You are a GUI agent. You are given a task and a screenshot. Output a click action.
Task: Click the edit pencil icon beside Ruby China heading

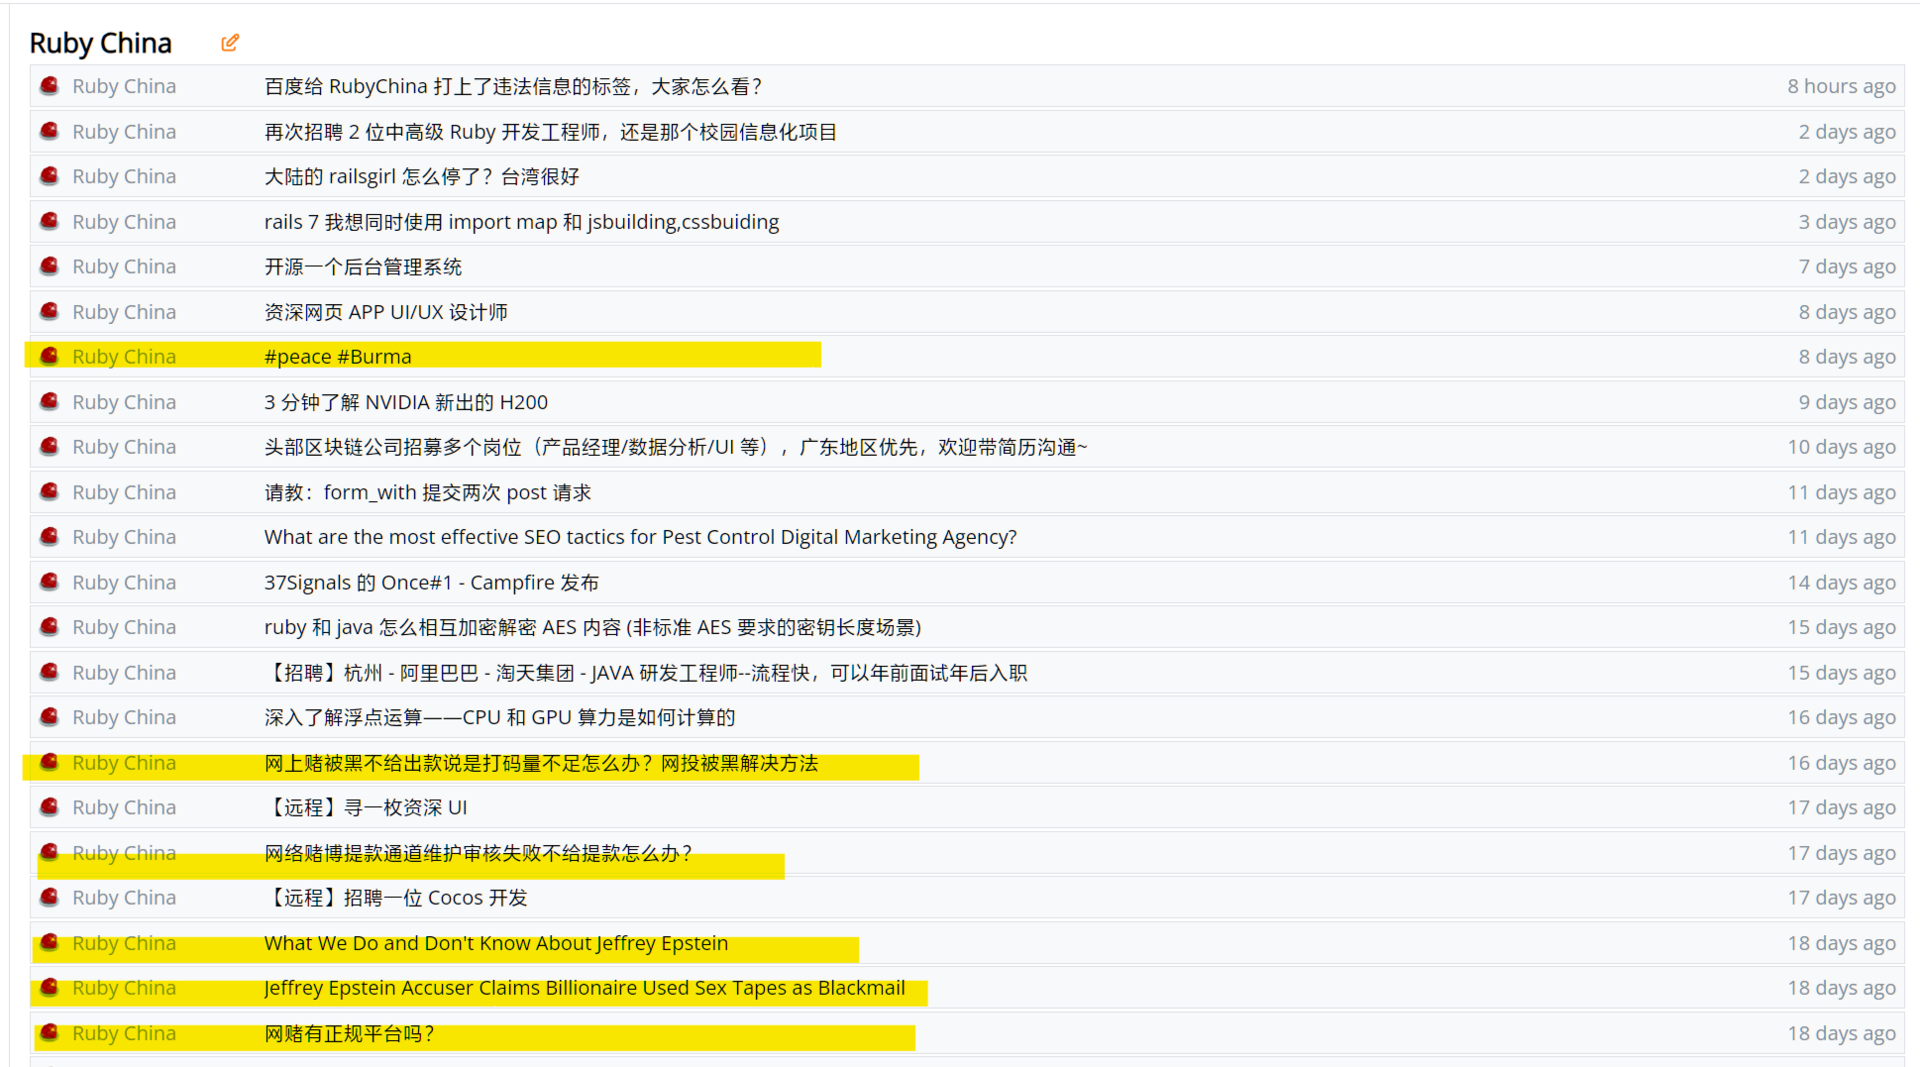pyautogui.click(x=230, y=42)
